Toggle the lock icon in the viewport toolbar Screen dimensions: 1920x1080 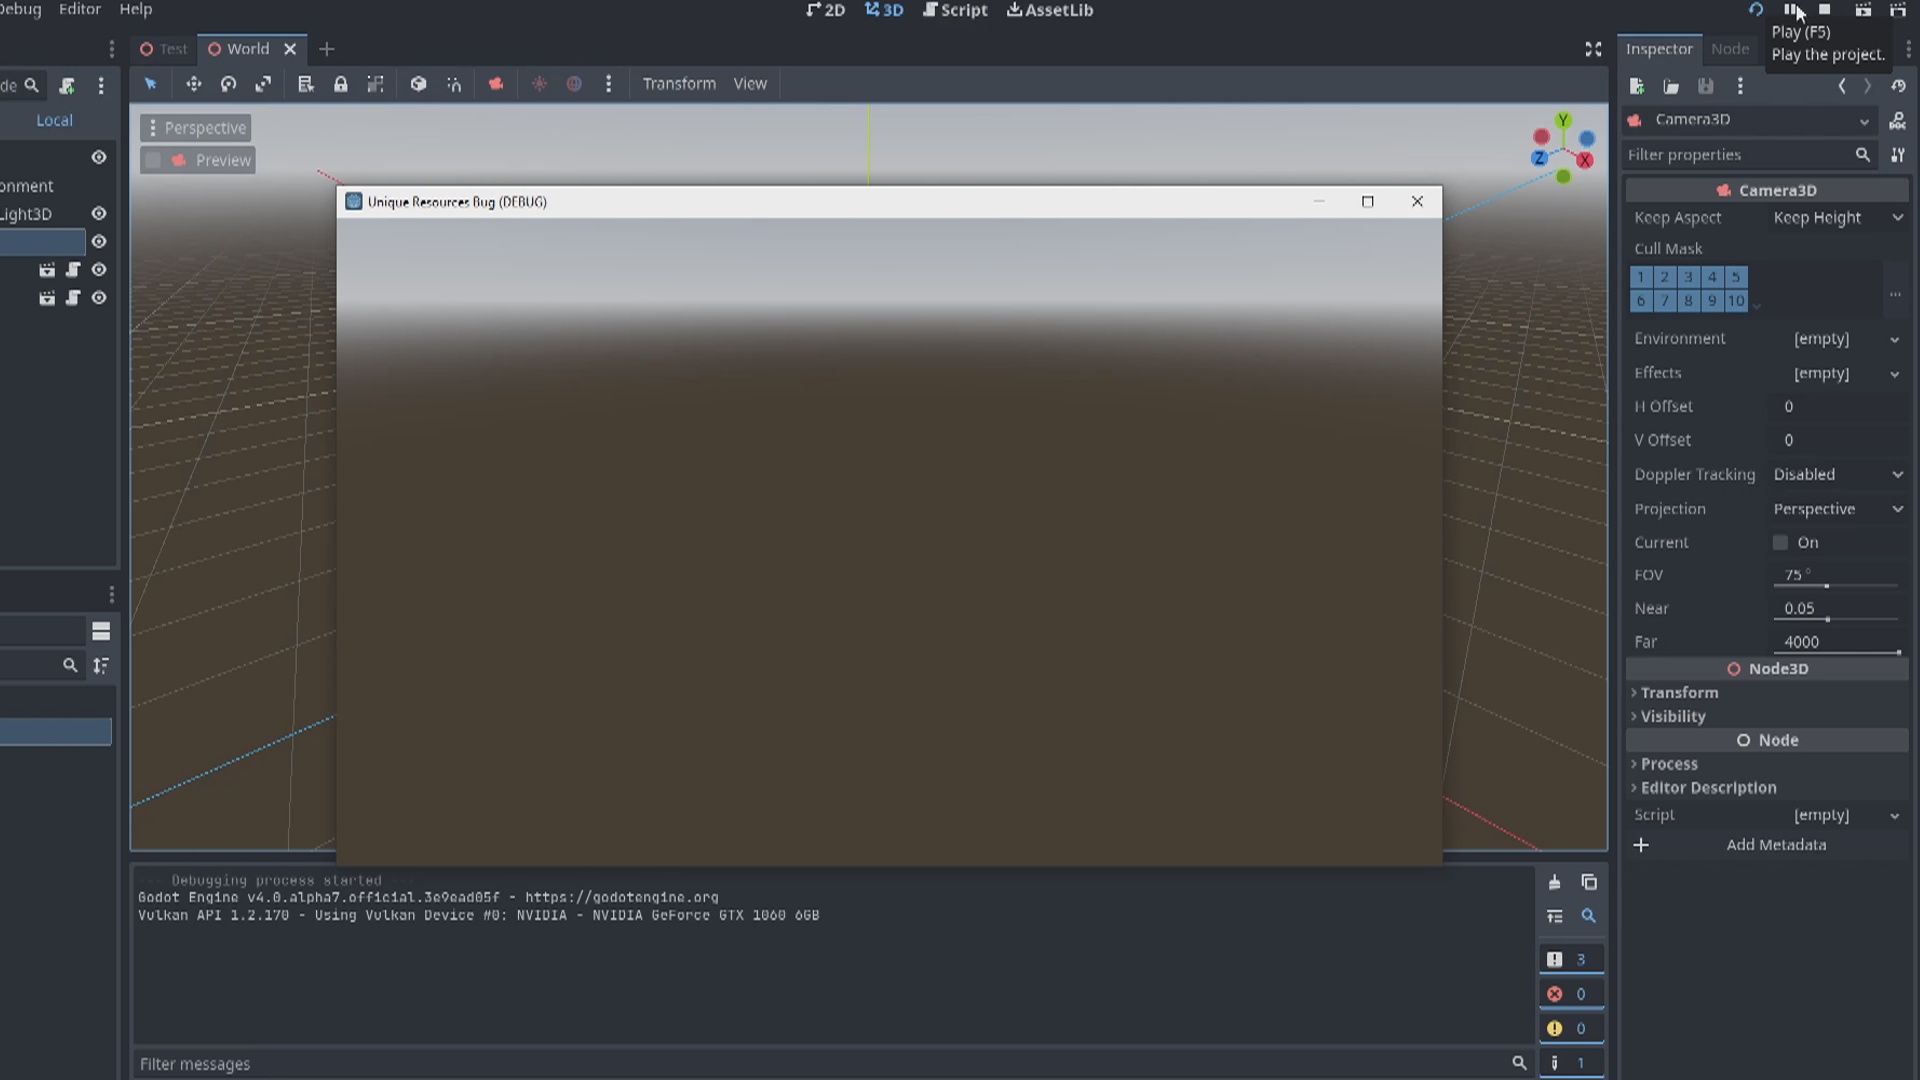coord(341,84)
